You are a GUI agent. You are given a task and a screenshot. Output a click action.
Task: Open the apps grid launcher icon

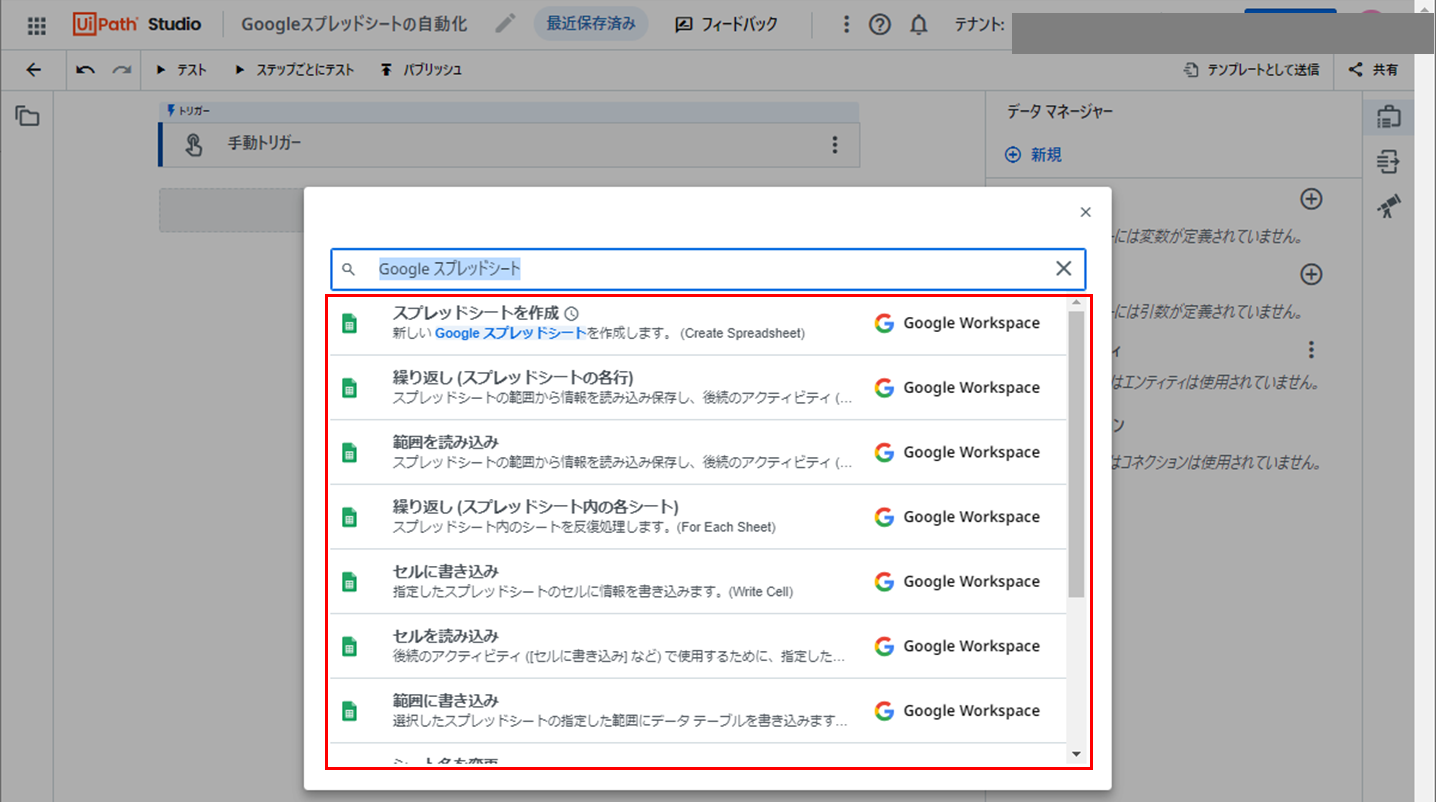[36, 25]
